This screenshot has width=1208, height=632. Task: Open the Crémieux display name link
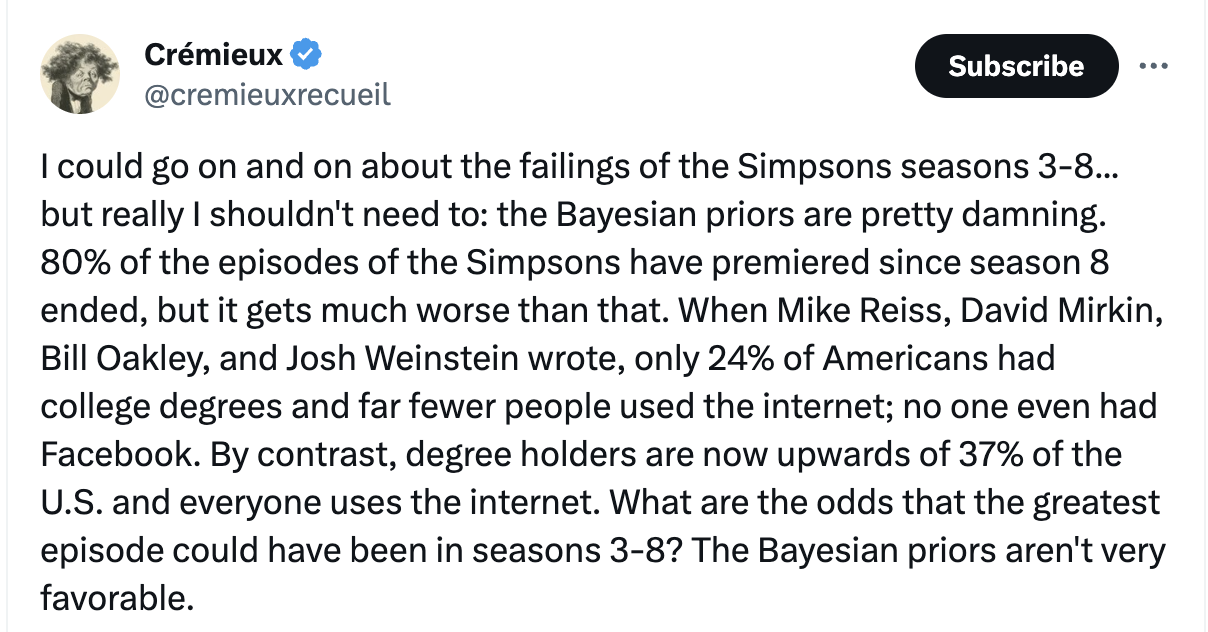(214, 54)
